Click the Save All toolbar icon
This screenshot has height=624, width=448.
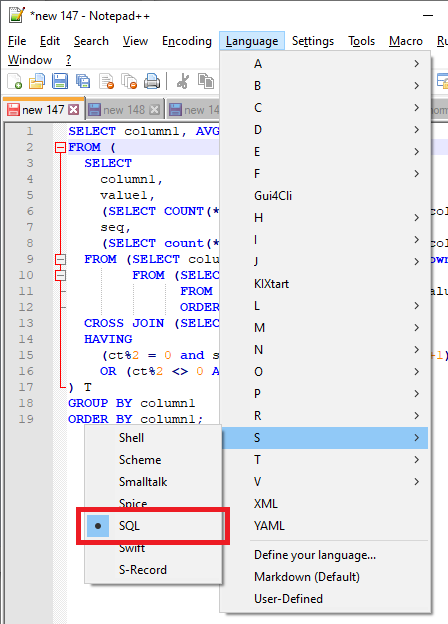[83, 81]
